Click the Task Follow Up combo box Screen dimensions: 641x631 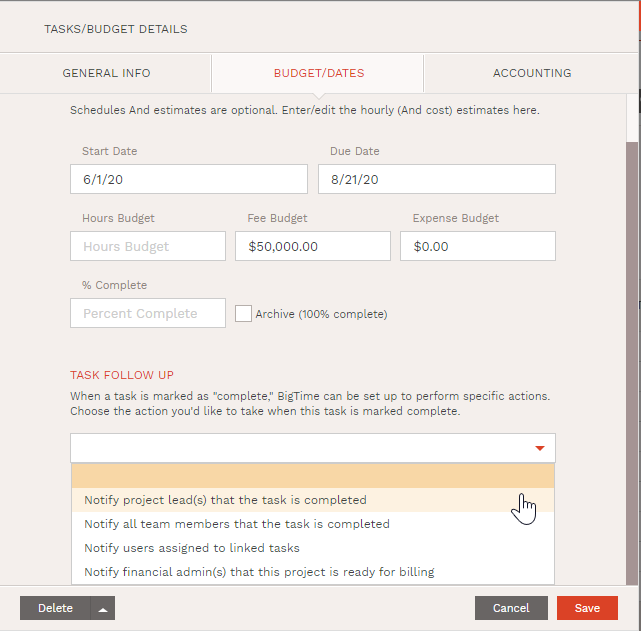tap(313, 448)
